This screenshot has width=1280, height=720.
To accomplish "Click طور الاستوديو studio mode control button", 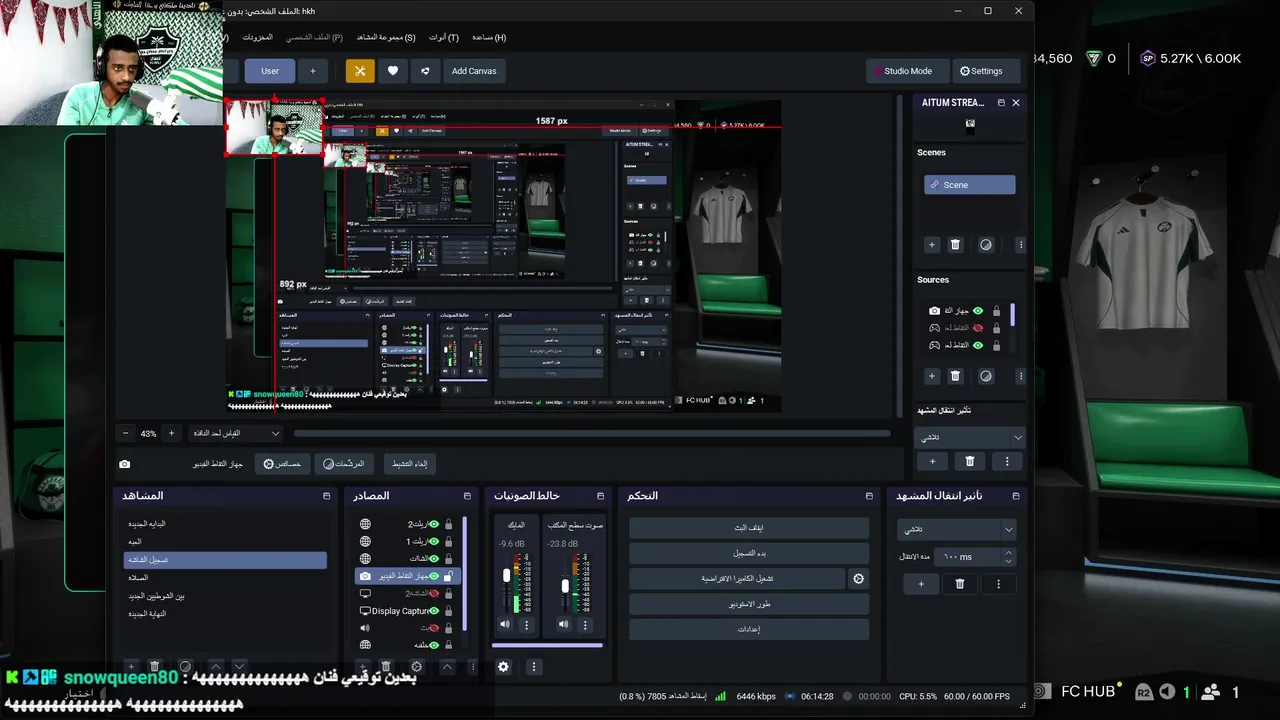I will pos(749,604).
